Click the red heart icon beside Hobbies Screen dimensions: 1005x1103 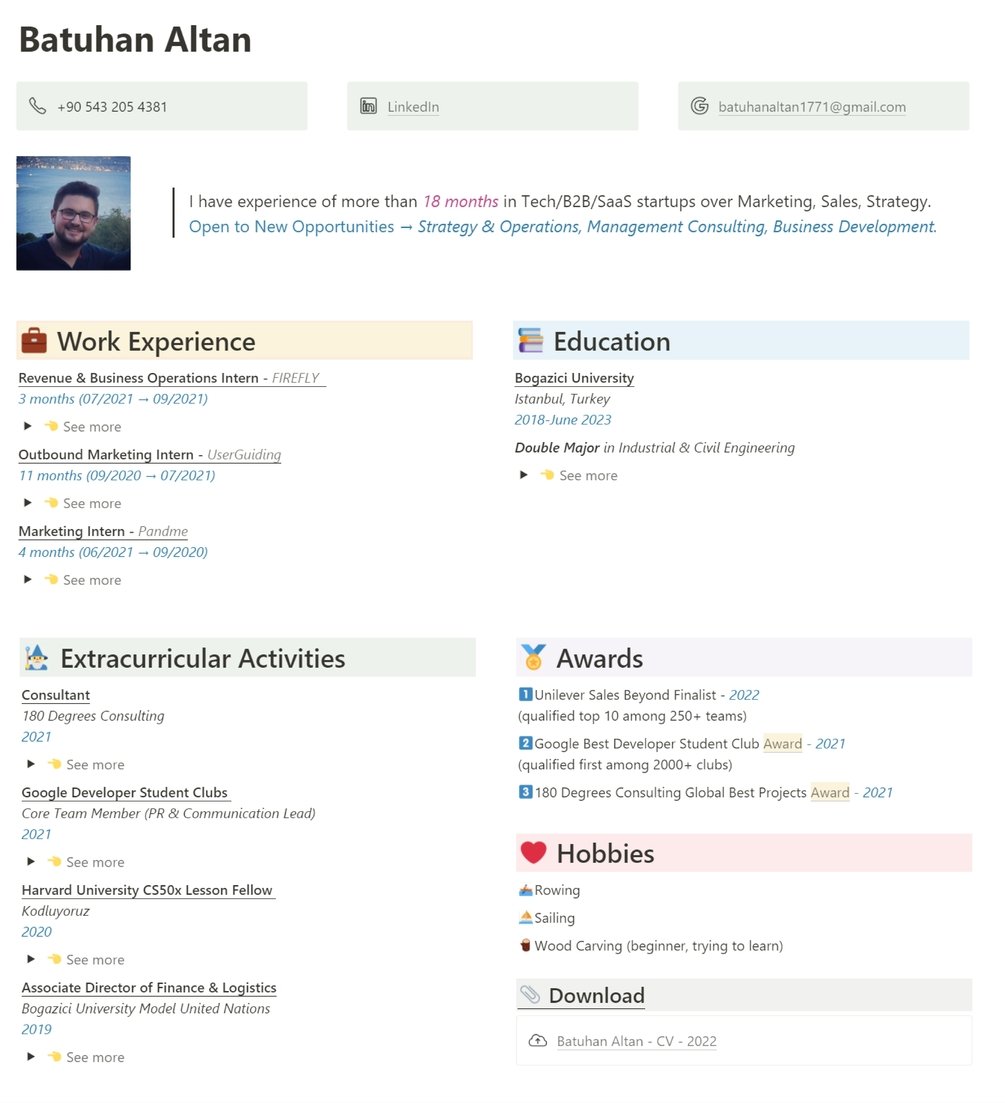pyautogui.click(x=534, y=853)
